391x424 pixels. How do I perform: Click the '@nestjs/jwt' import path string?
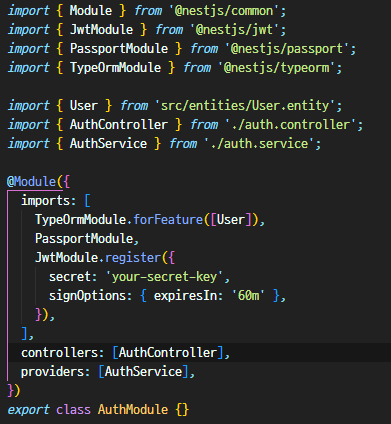pyautogui.click(x=235, y=30)
